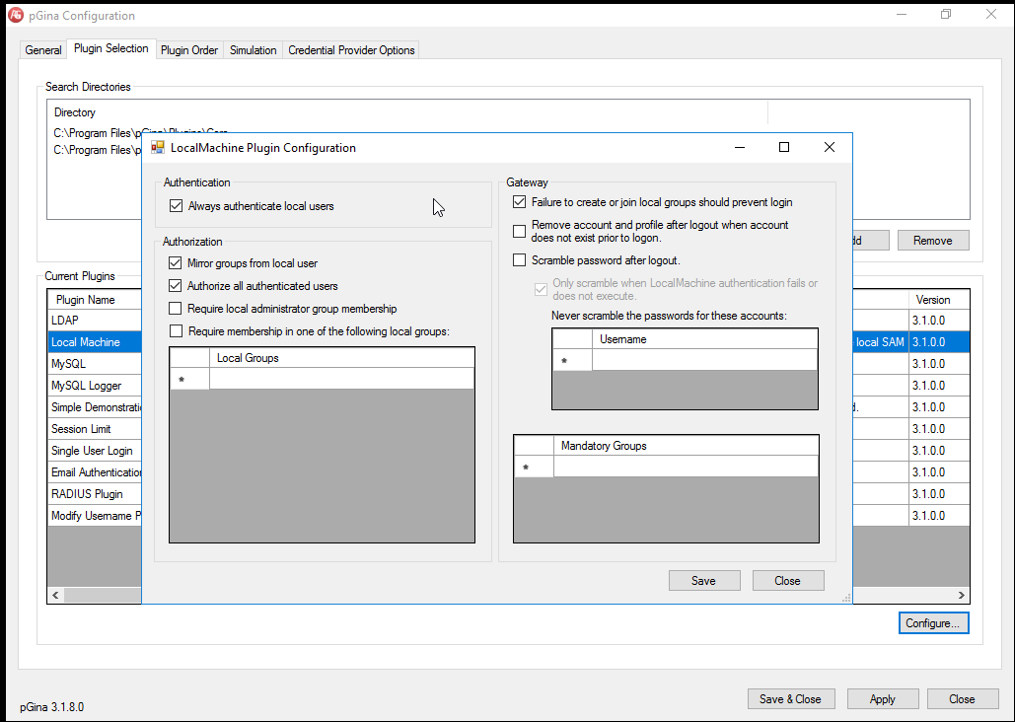
Task: Maximize the LocalMachine Plugin Configuration dialog
Action: click(x=784, y=148)
